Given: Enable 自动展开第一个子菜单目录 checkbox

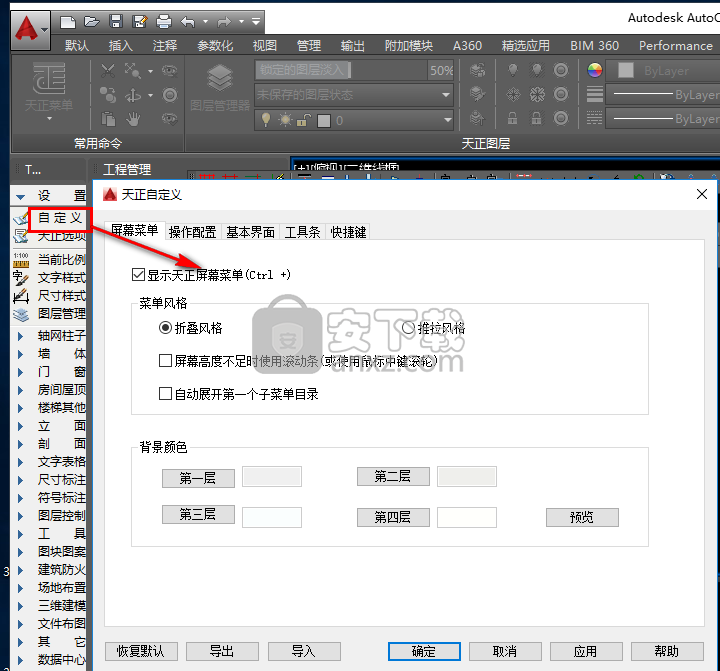Looking at the screenshot, I should pyautogui.click(x=165, y=394).
